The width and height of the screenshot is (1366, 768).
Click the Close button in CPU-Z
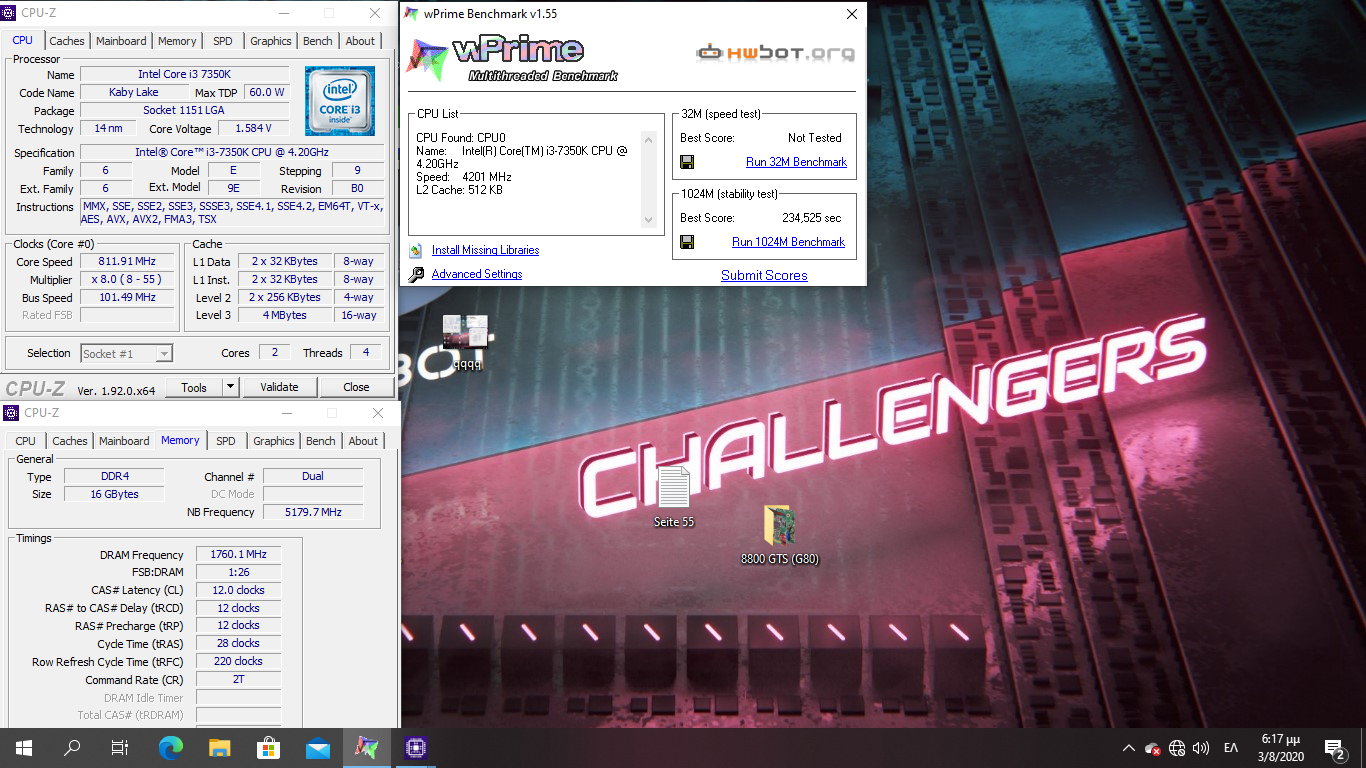click(356, 387)
